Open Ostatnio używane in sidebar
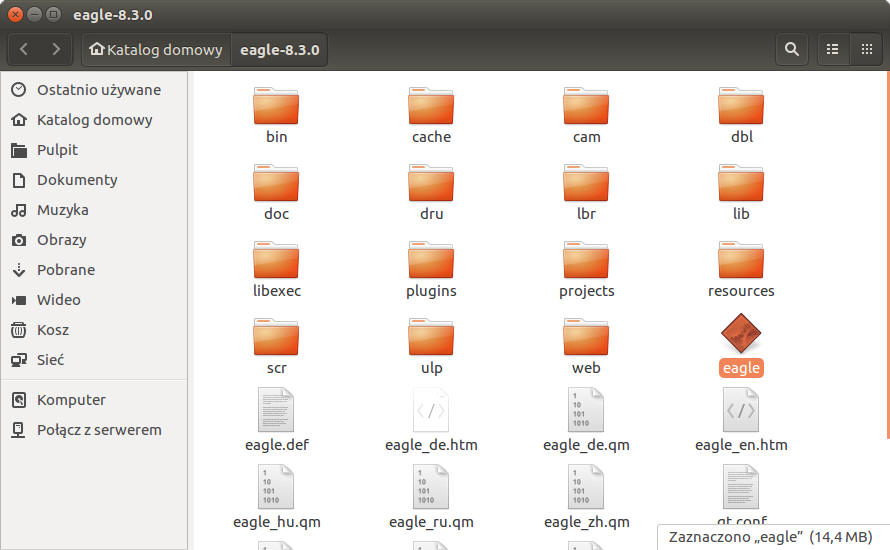The height and width of the screenshot is (550, 890). pyautogui.click(x=98, y=90)
